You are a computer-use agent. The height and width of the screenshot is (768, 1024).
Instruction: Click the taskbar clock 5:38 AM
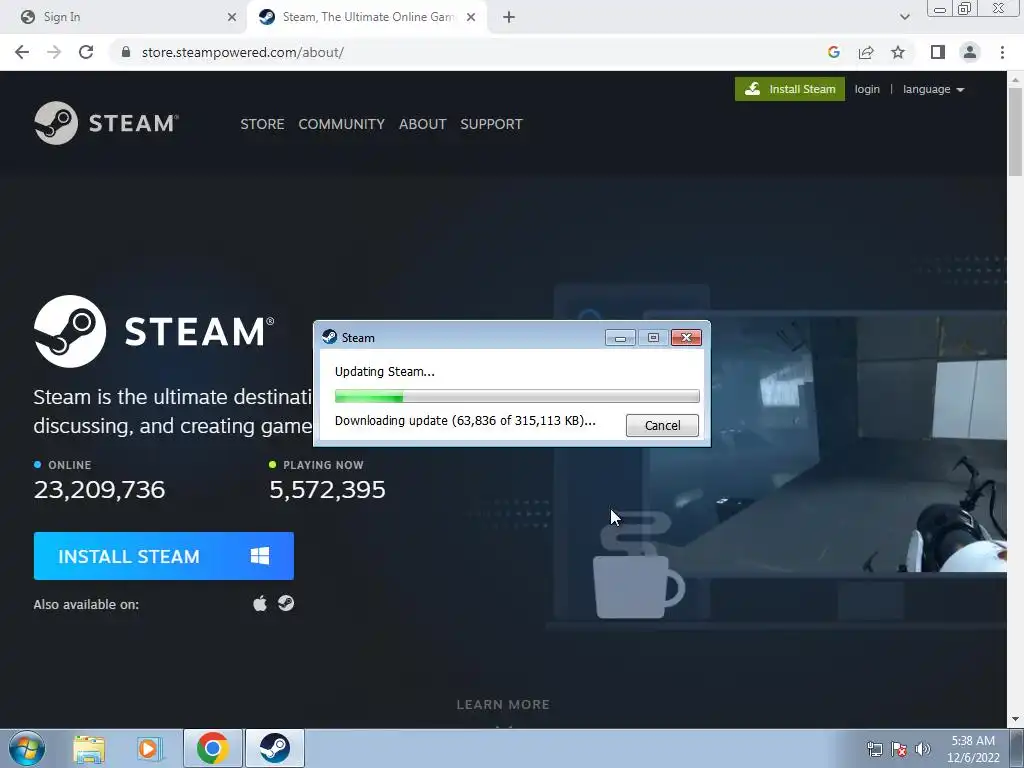[973, 749]
